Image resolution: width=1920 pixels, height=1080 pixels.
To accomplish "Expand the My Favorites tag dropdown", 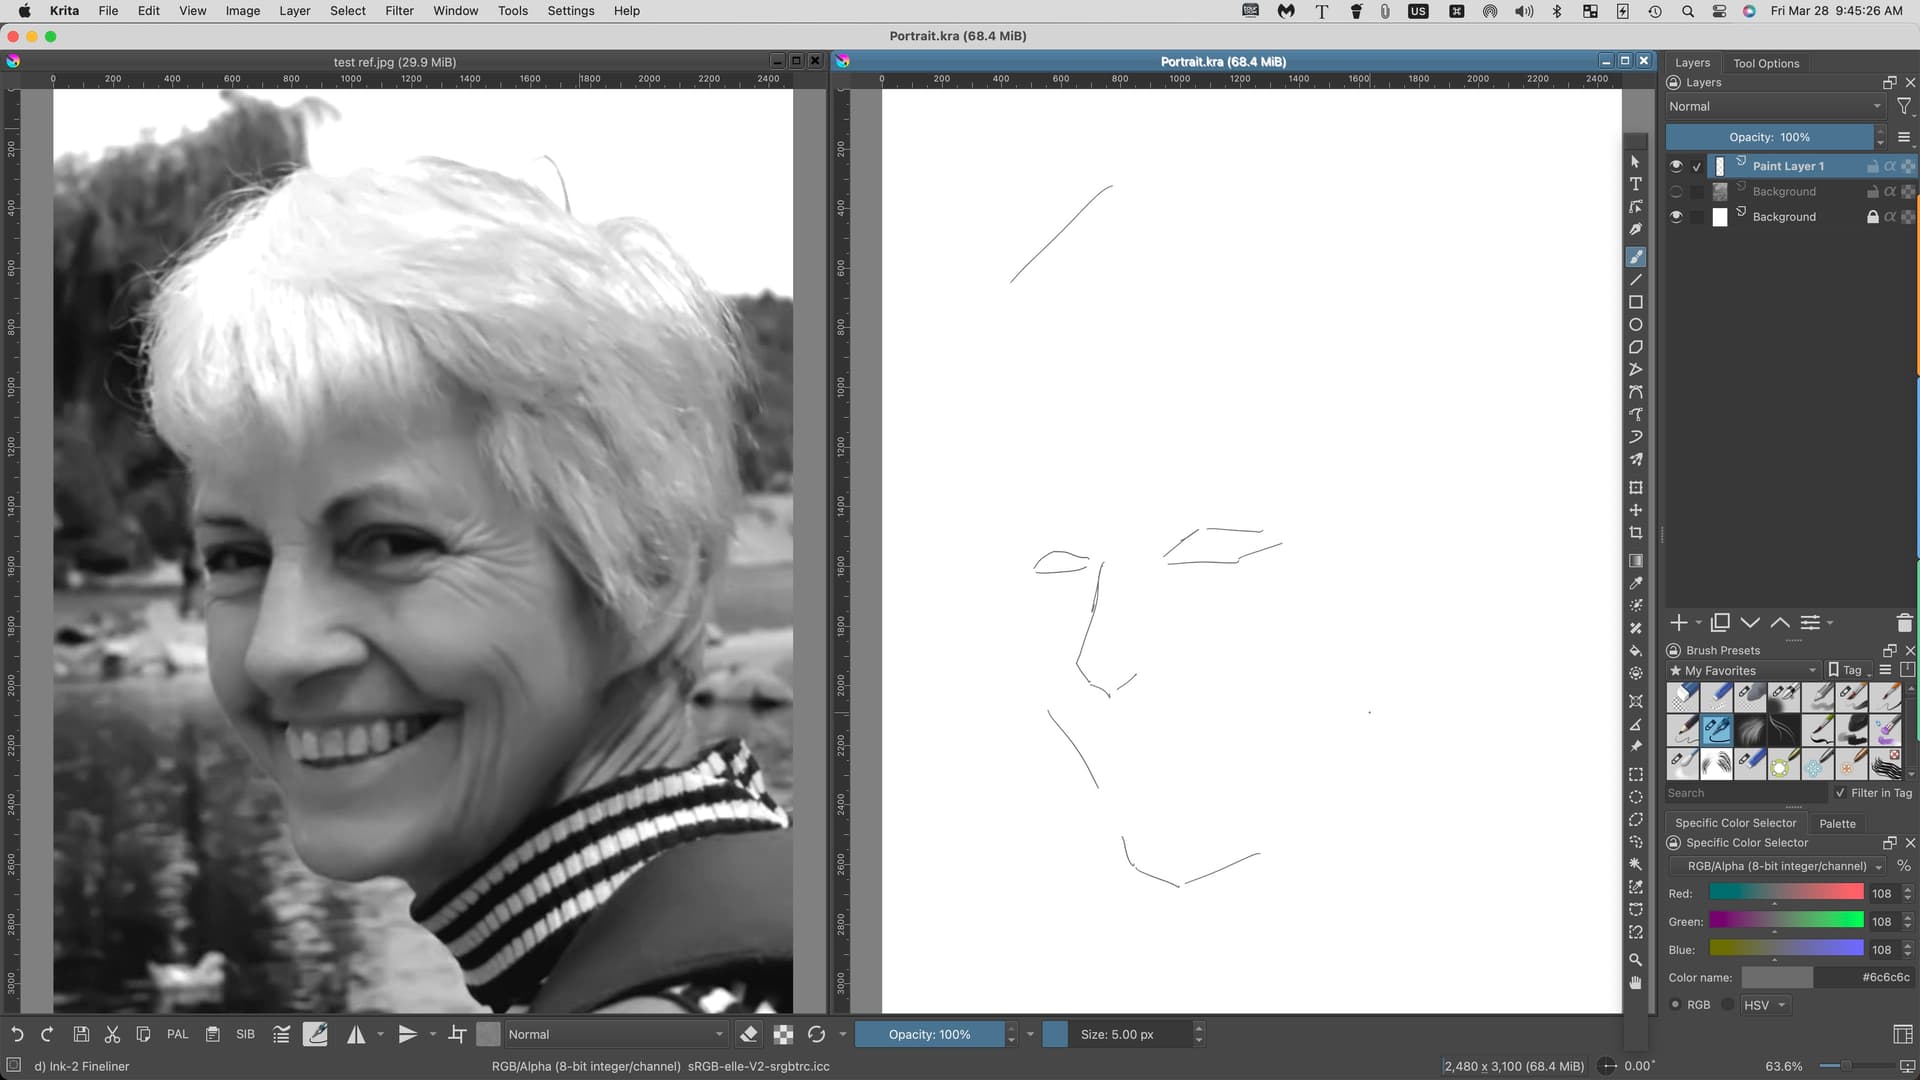I will click(1742, 671).
